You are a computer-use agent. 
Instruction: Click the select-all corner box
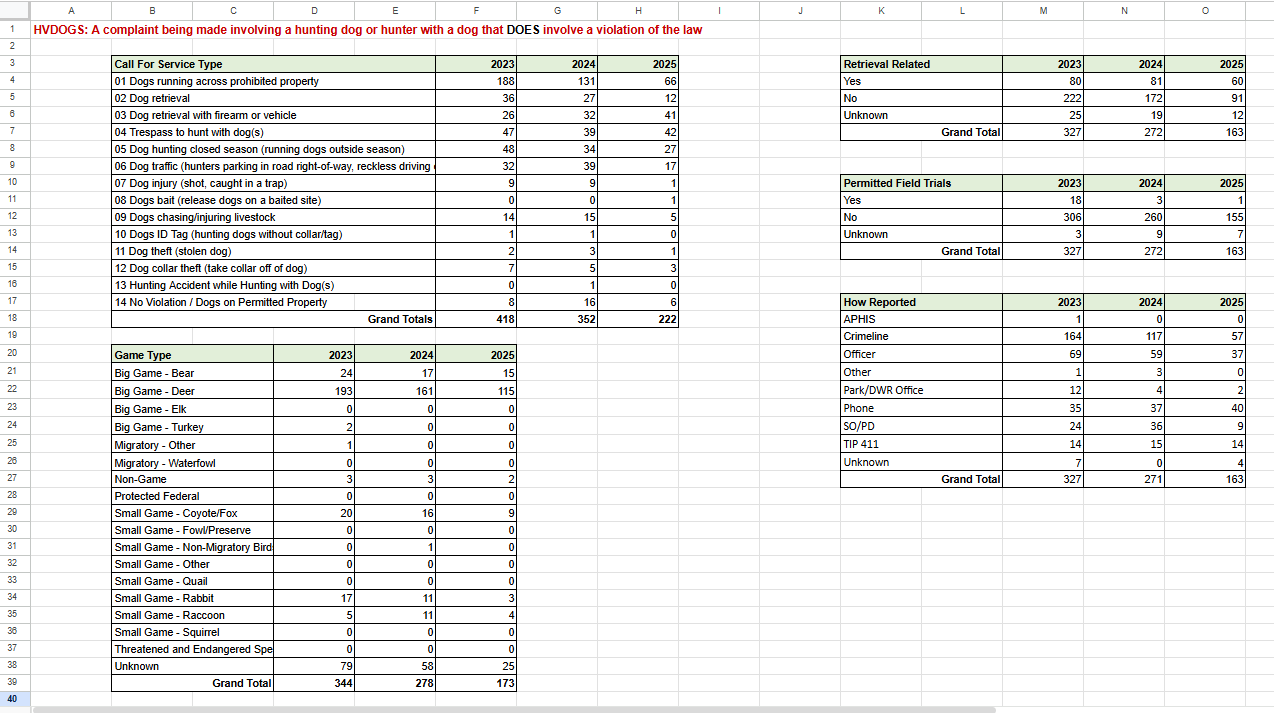13,10
